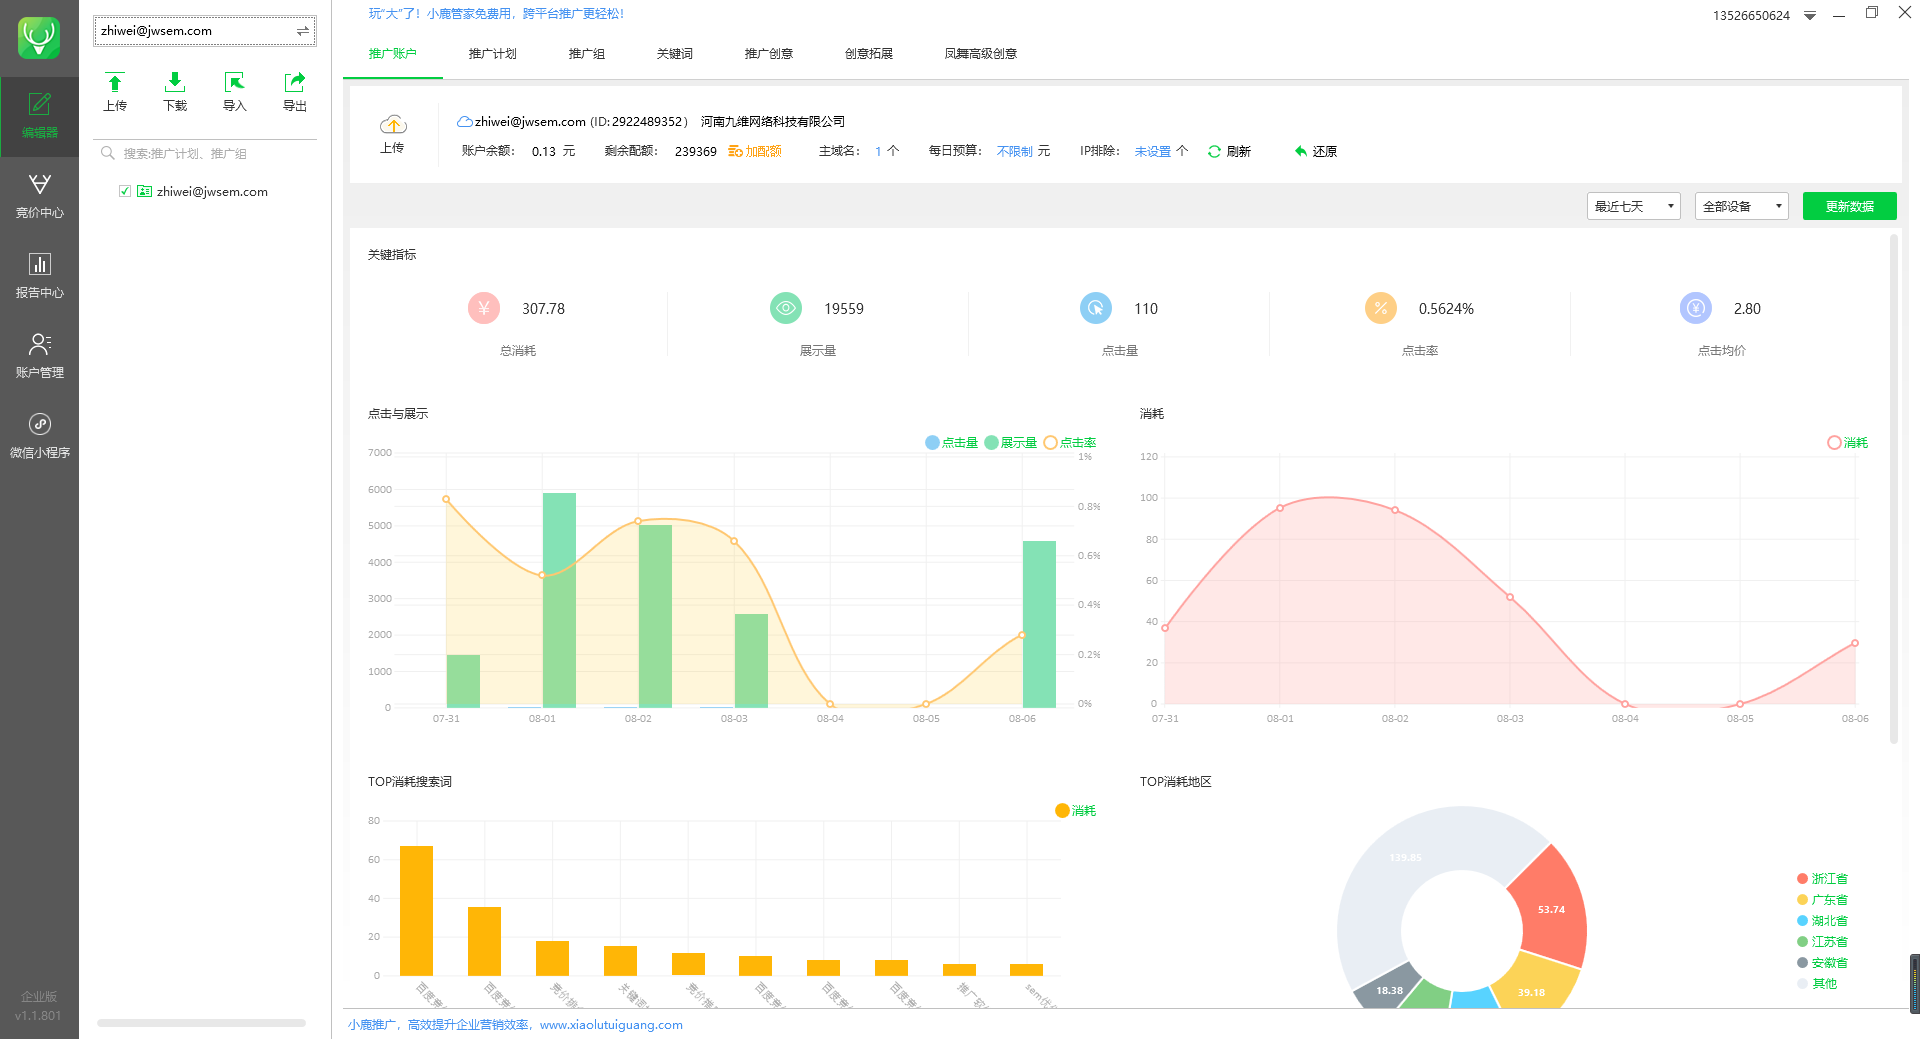
Task: Click the 加配额 add quota icon
Action: click(x=735, y=151)
